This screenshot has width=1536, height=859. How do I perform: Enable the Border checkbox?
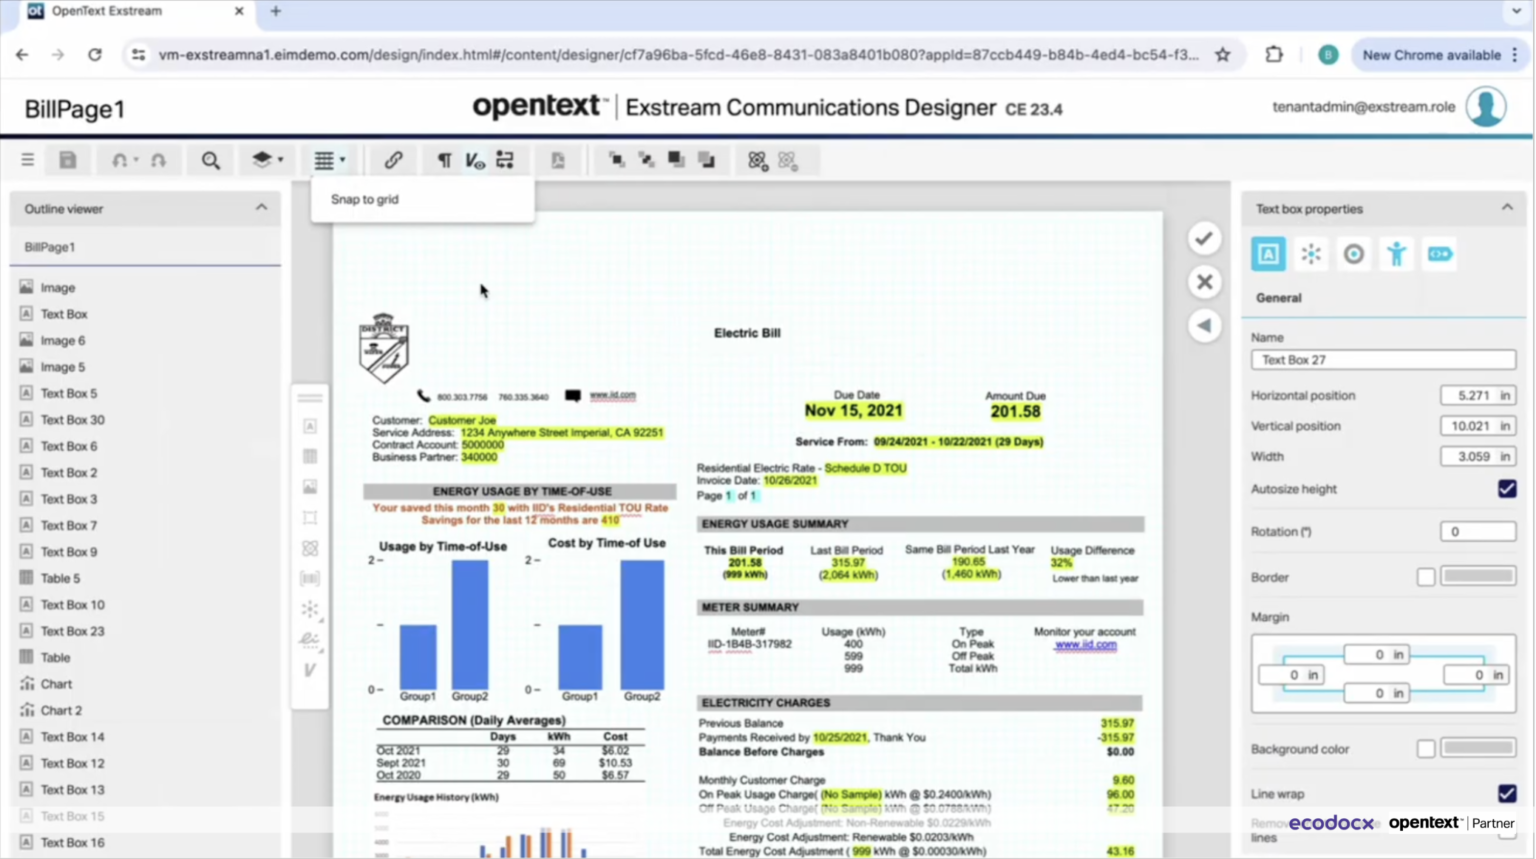[x=1425, y=577]
